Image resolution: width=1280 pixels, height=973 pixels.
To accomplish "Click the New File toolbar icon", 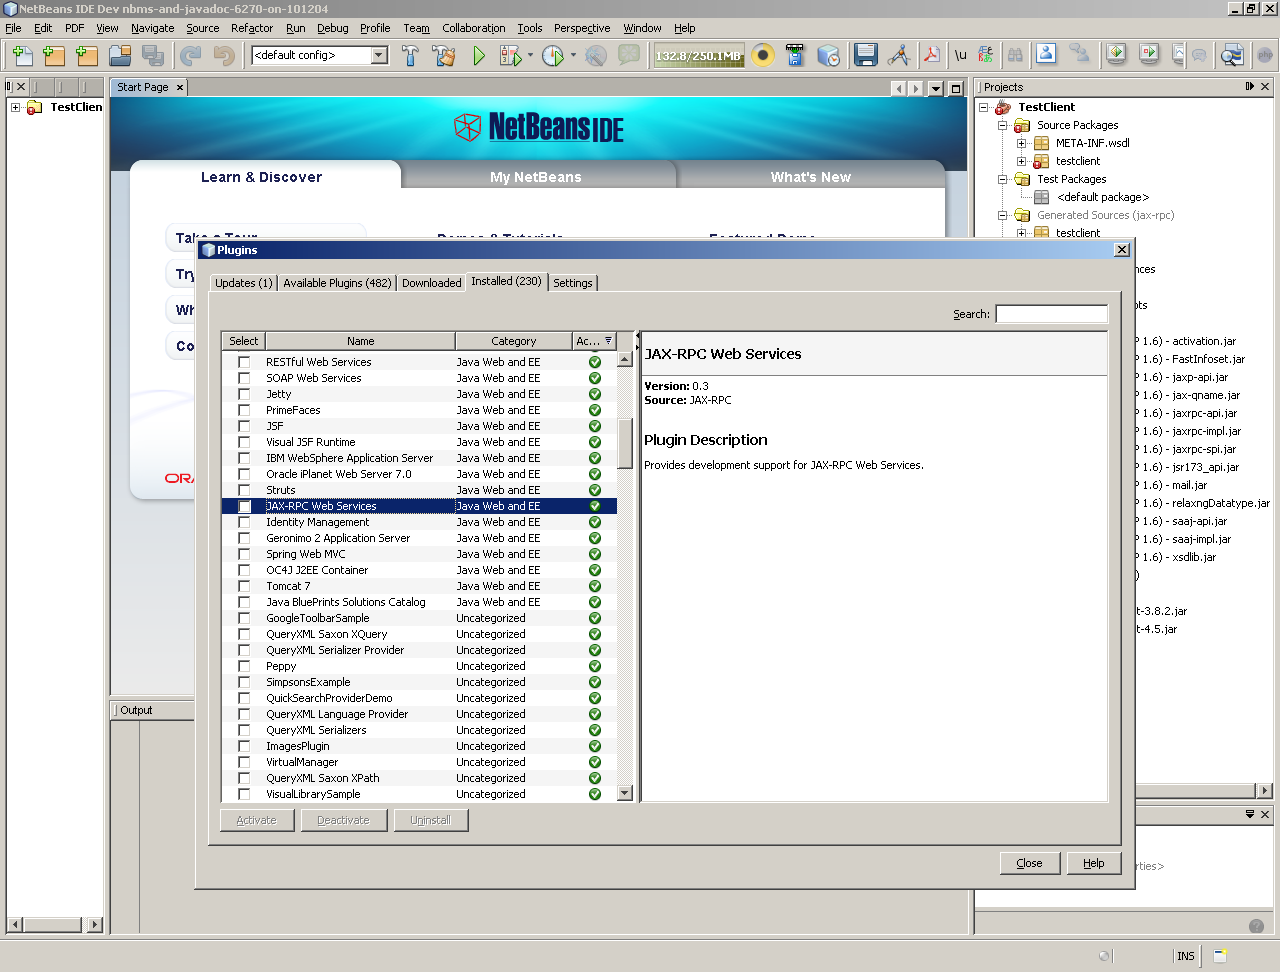I will [x=22, y=56].
